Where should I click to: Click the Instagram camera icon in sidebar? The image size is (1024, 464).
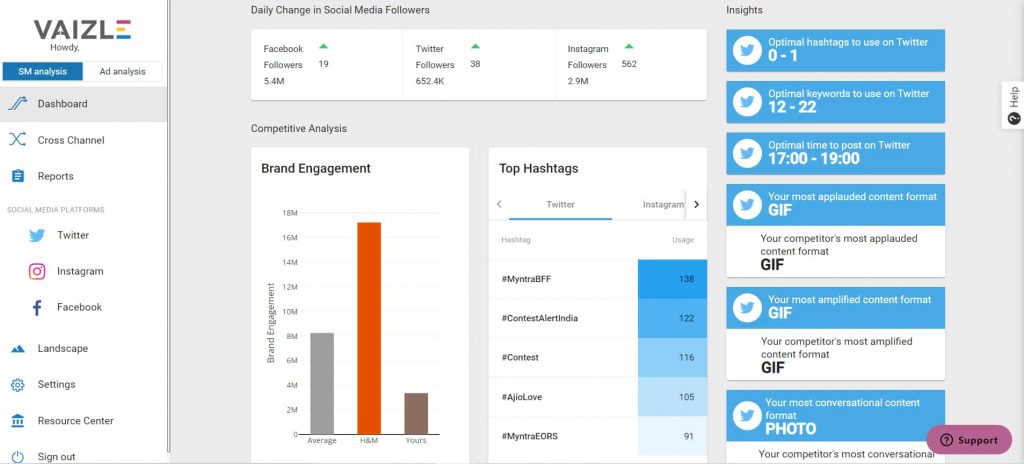(x=37, y=271)
